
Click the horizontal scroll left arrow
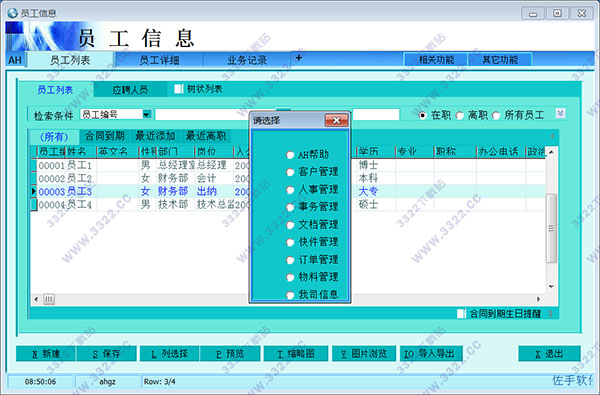36,299
